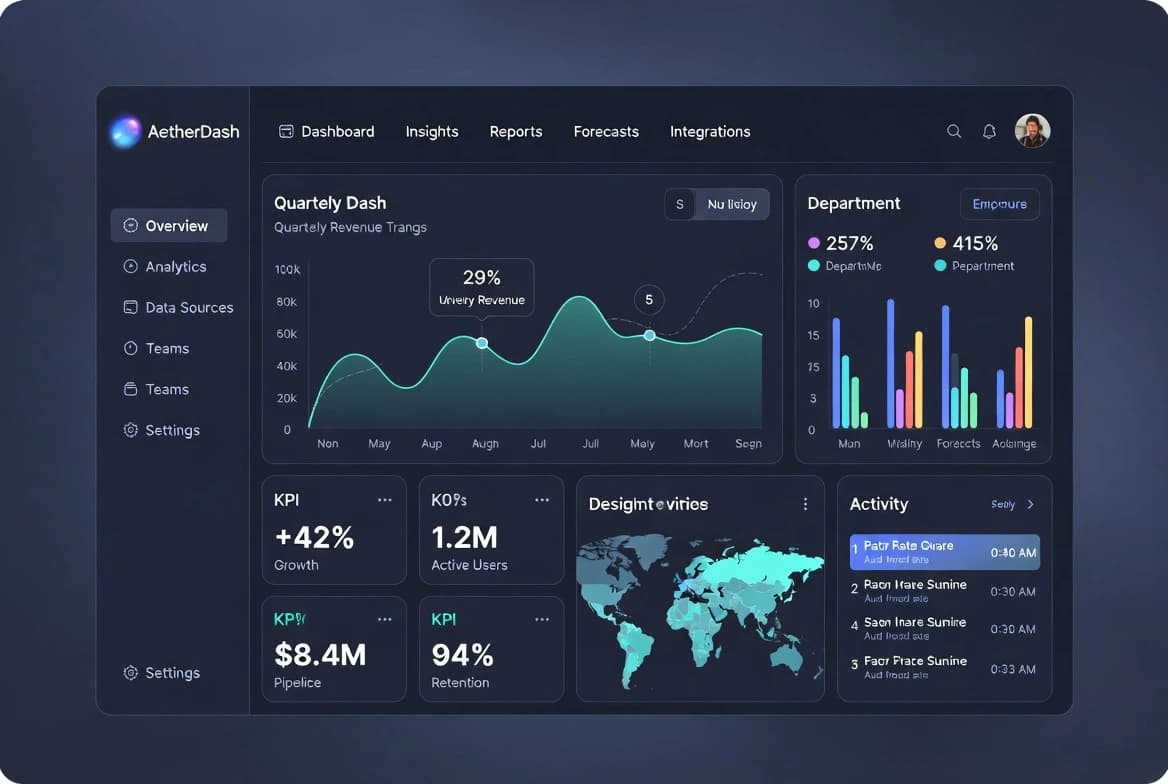Open the Active Users card options menu
The height and width of the screenshot is (784, 1168).
click(x=542, y=500)
